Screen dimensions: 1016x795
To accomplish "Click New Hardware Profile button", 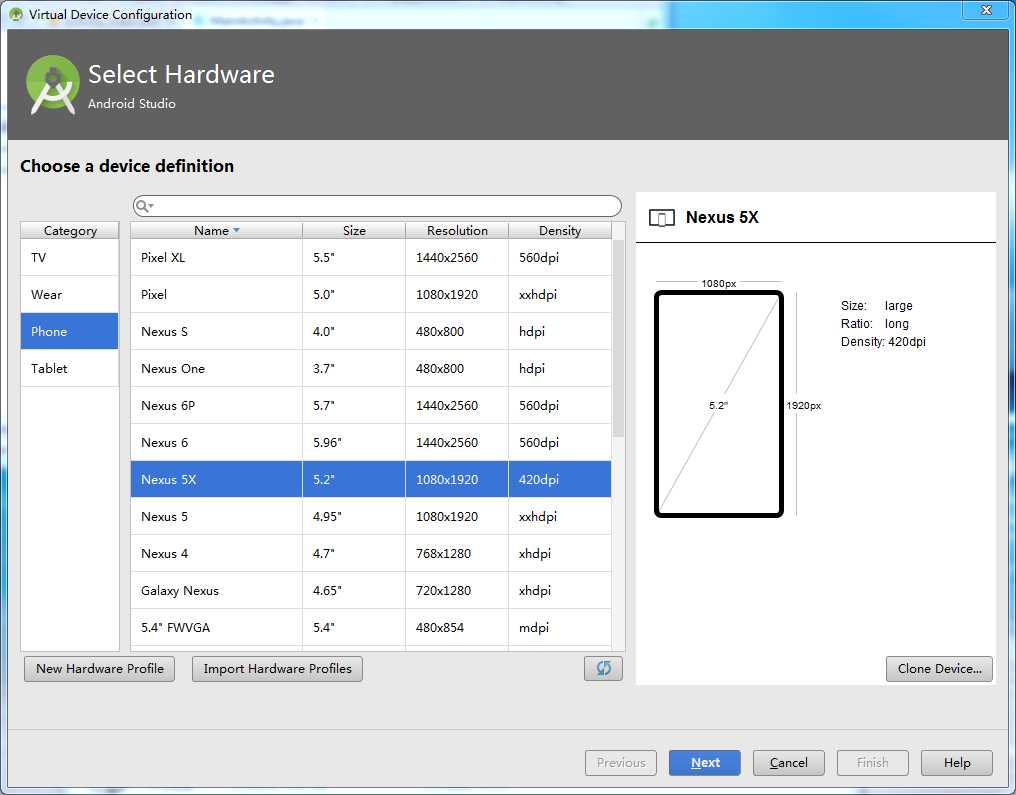I will (x=100, y=669).
